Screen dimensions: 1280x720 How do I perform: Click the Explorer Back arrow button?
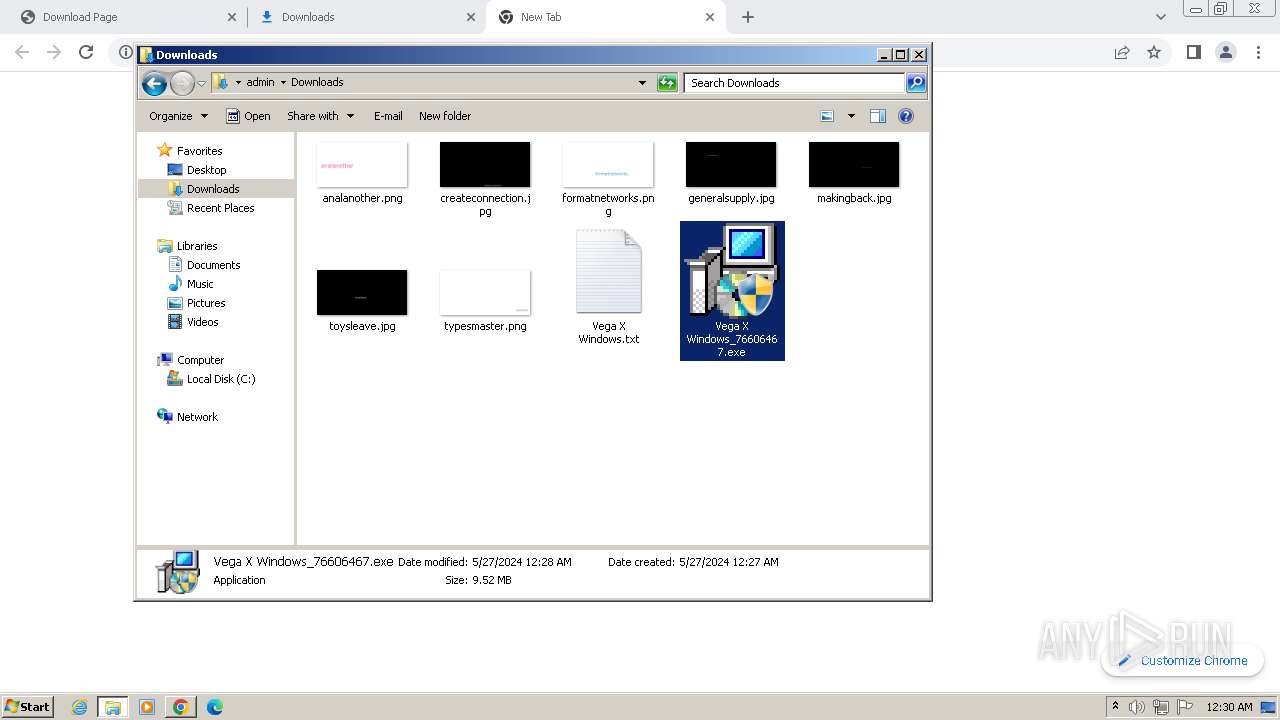154,84
